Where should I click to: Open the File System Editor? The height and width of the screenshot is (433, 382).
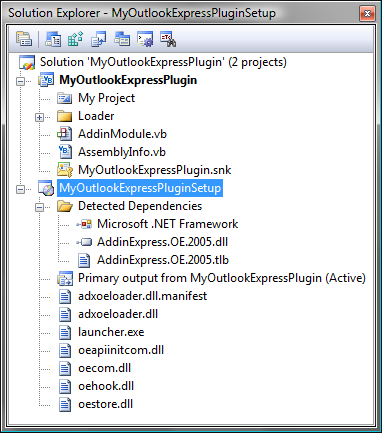(53, 40)
